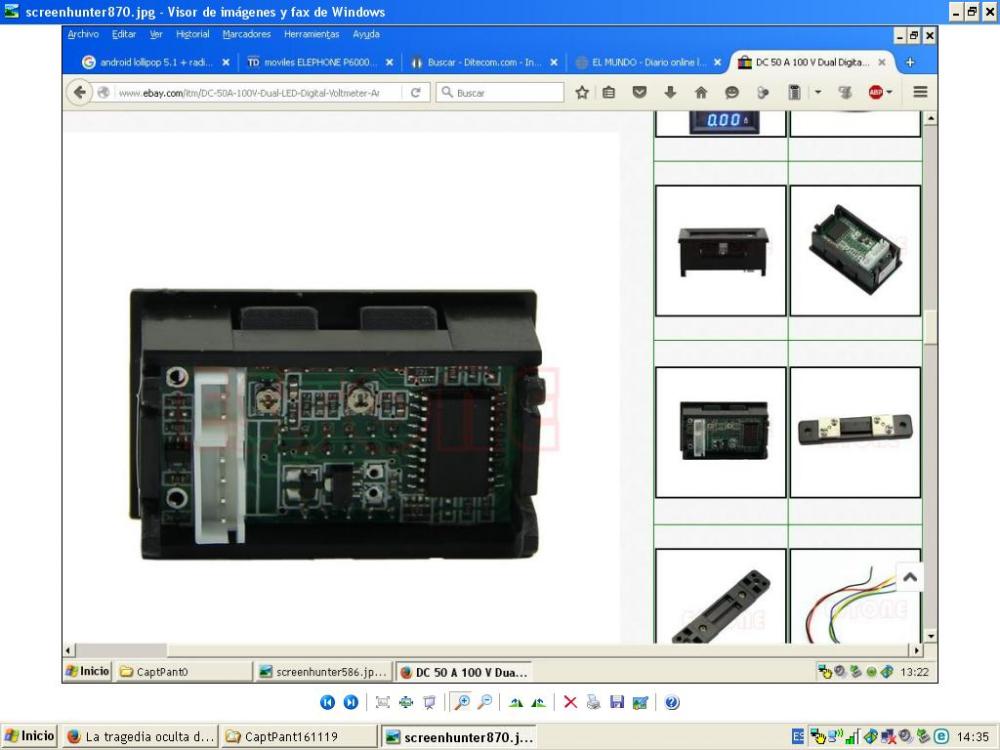Open the Editar menu
1000x750 pixels.
pyautogui.click(x=124, y=34)
